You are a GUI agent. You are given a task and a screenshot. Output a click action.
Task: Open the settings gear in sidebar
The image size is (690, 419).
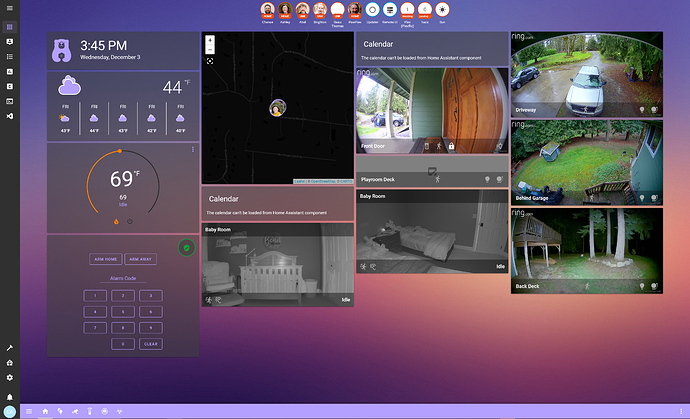point(9,377)
